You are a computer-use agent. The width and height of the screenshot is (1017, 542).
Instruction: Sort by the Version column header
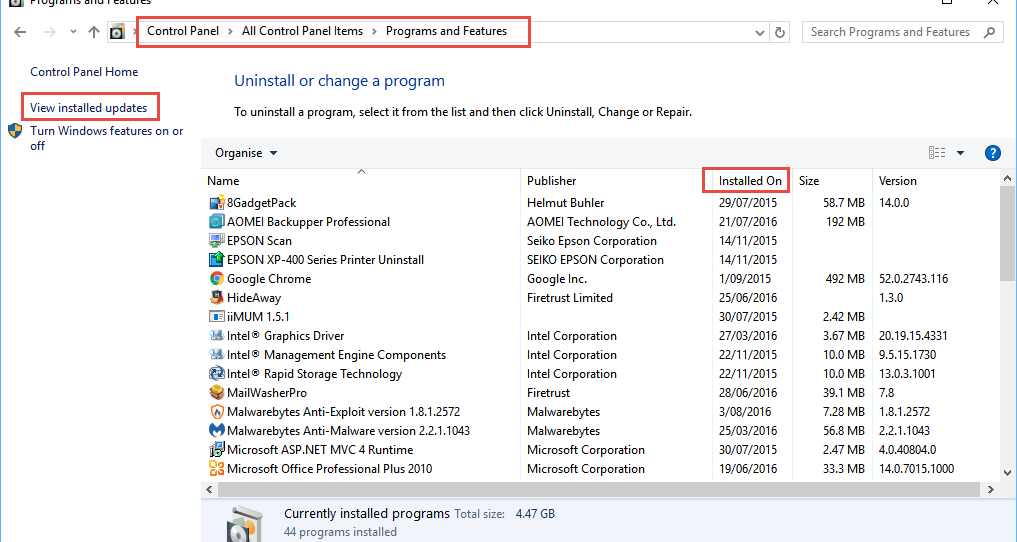[x=898, y=181]
